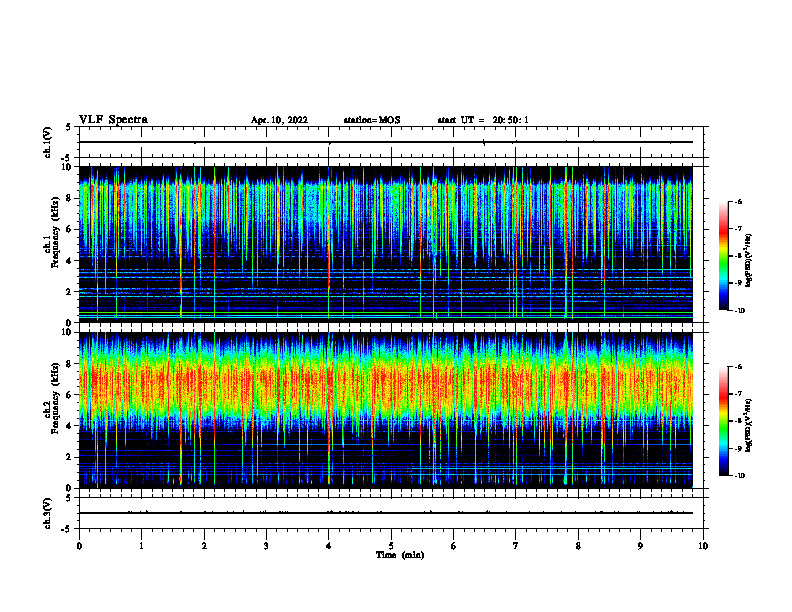The width and height of the screenshot is (792, 612).
Task: Click the ch.2 spectrogram color scale bar
Action: tap(724, 421)
